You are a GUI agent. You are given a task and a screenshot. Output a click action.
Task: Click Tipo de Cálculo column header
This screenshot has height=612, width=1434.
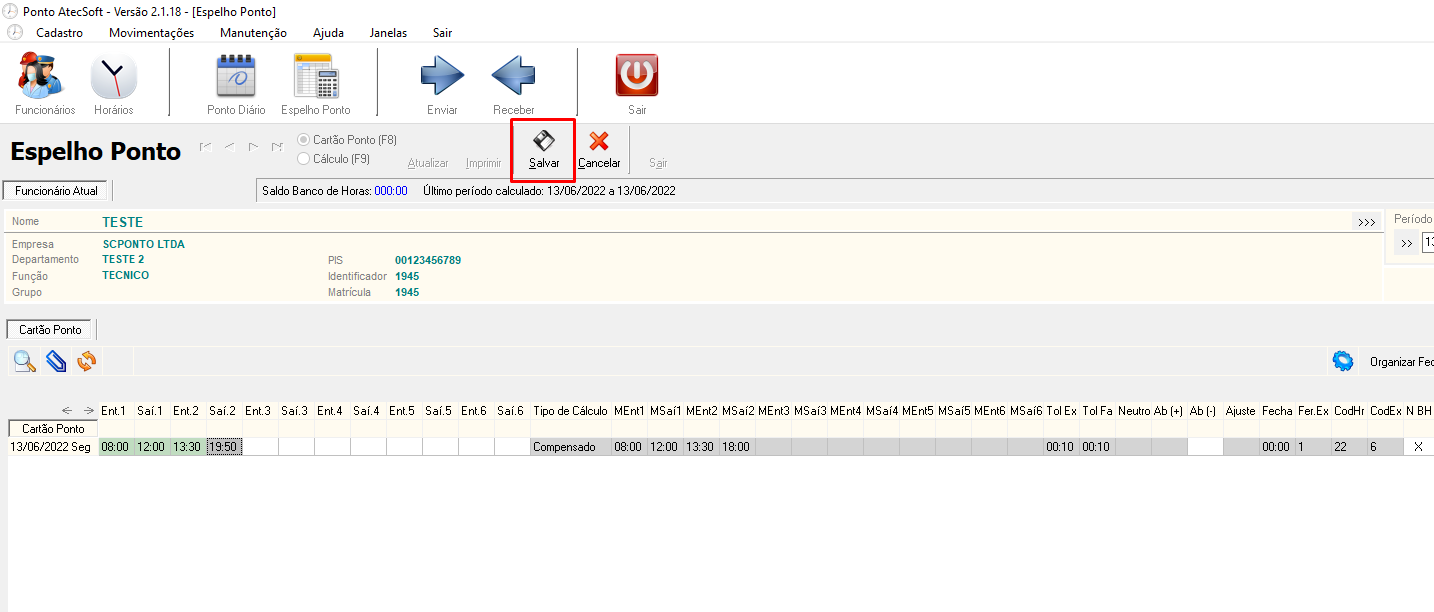click(x=571, y=411)
